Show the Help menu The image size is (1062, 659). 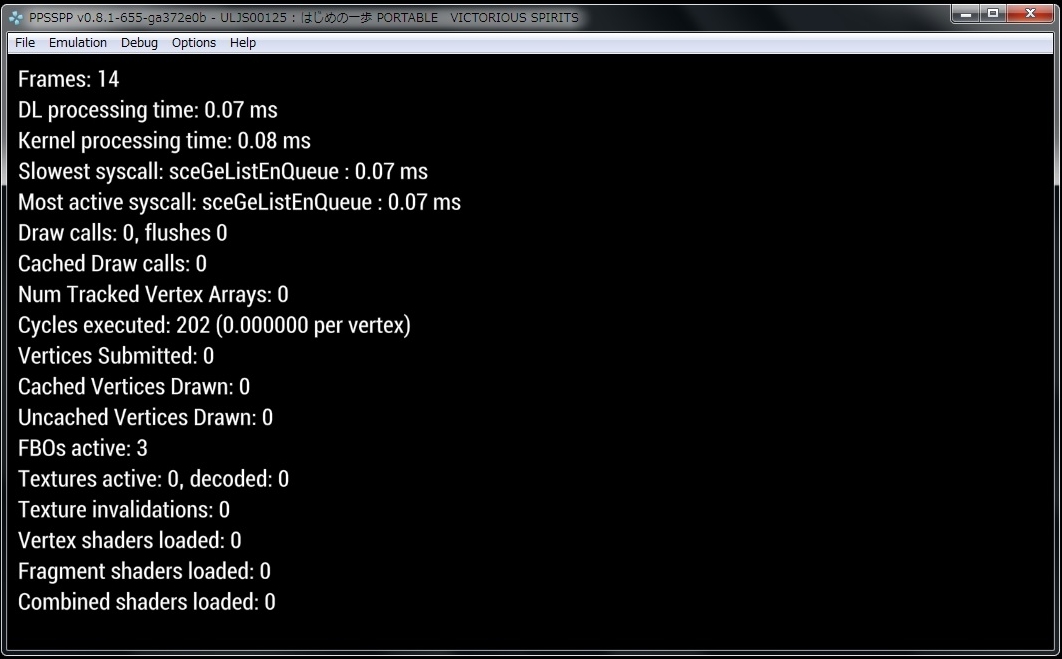click(243, 43)
